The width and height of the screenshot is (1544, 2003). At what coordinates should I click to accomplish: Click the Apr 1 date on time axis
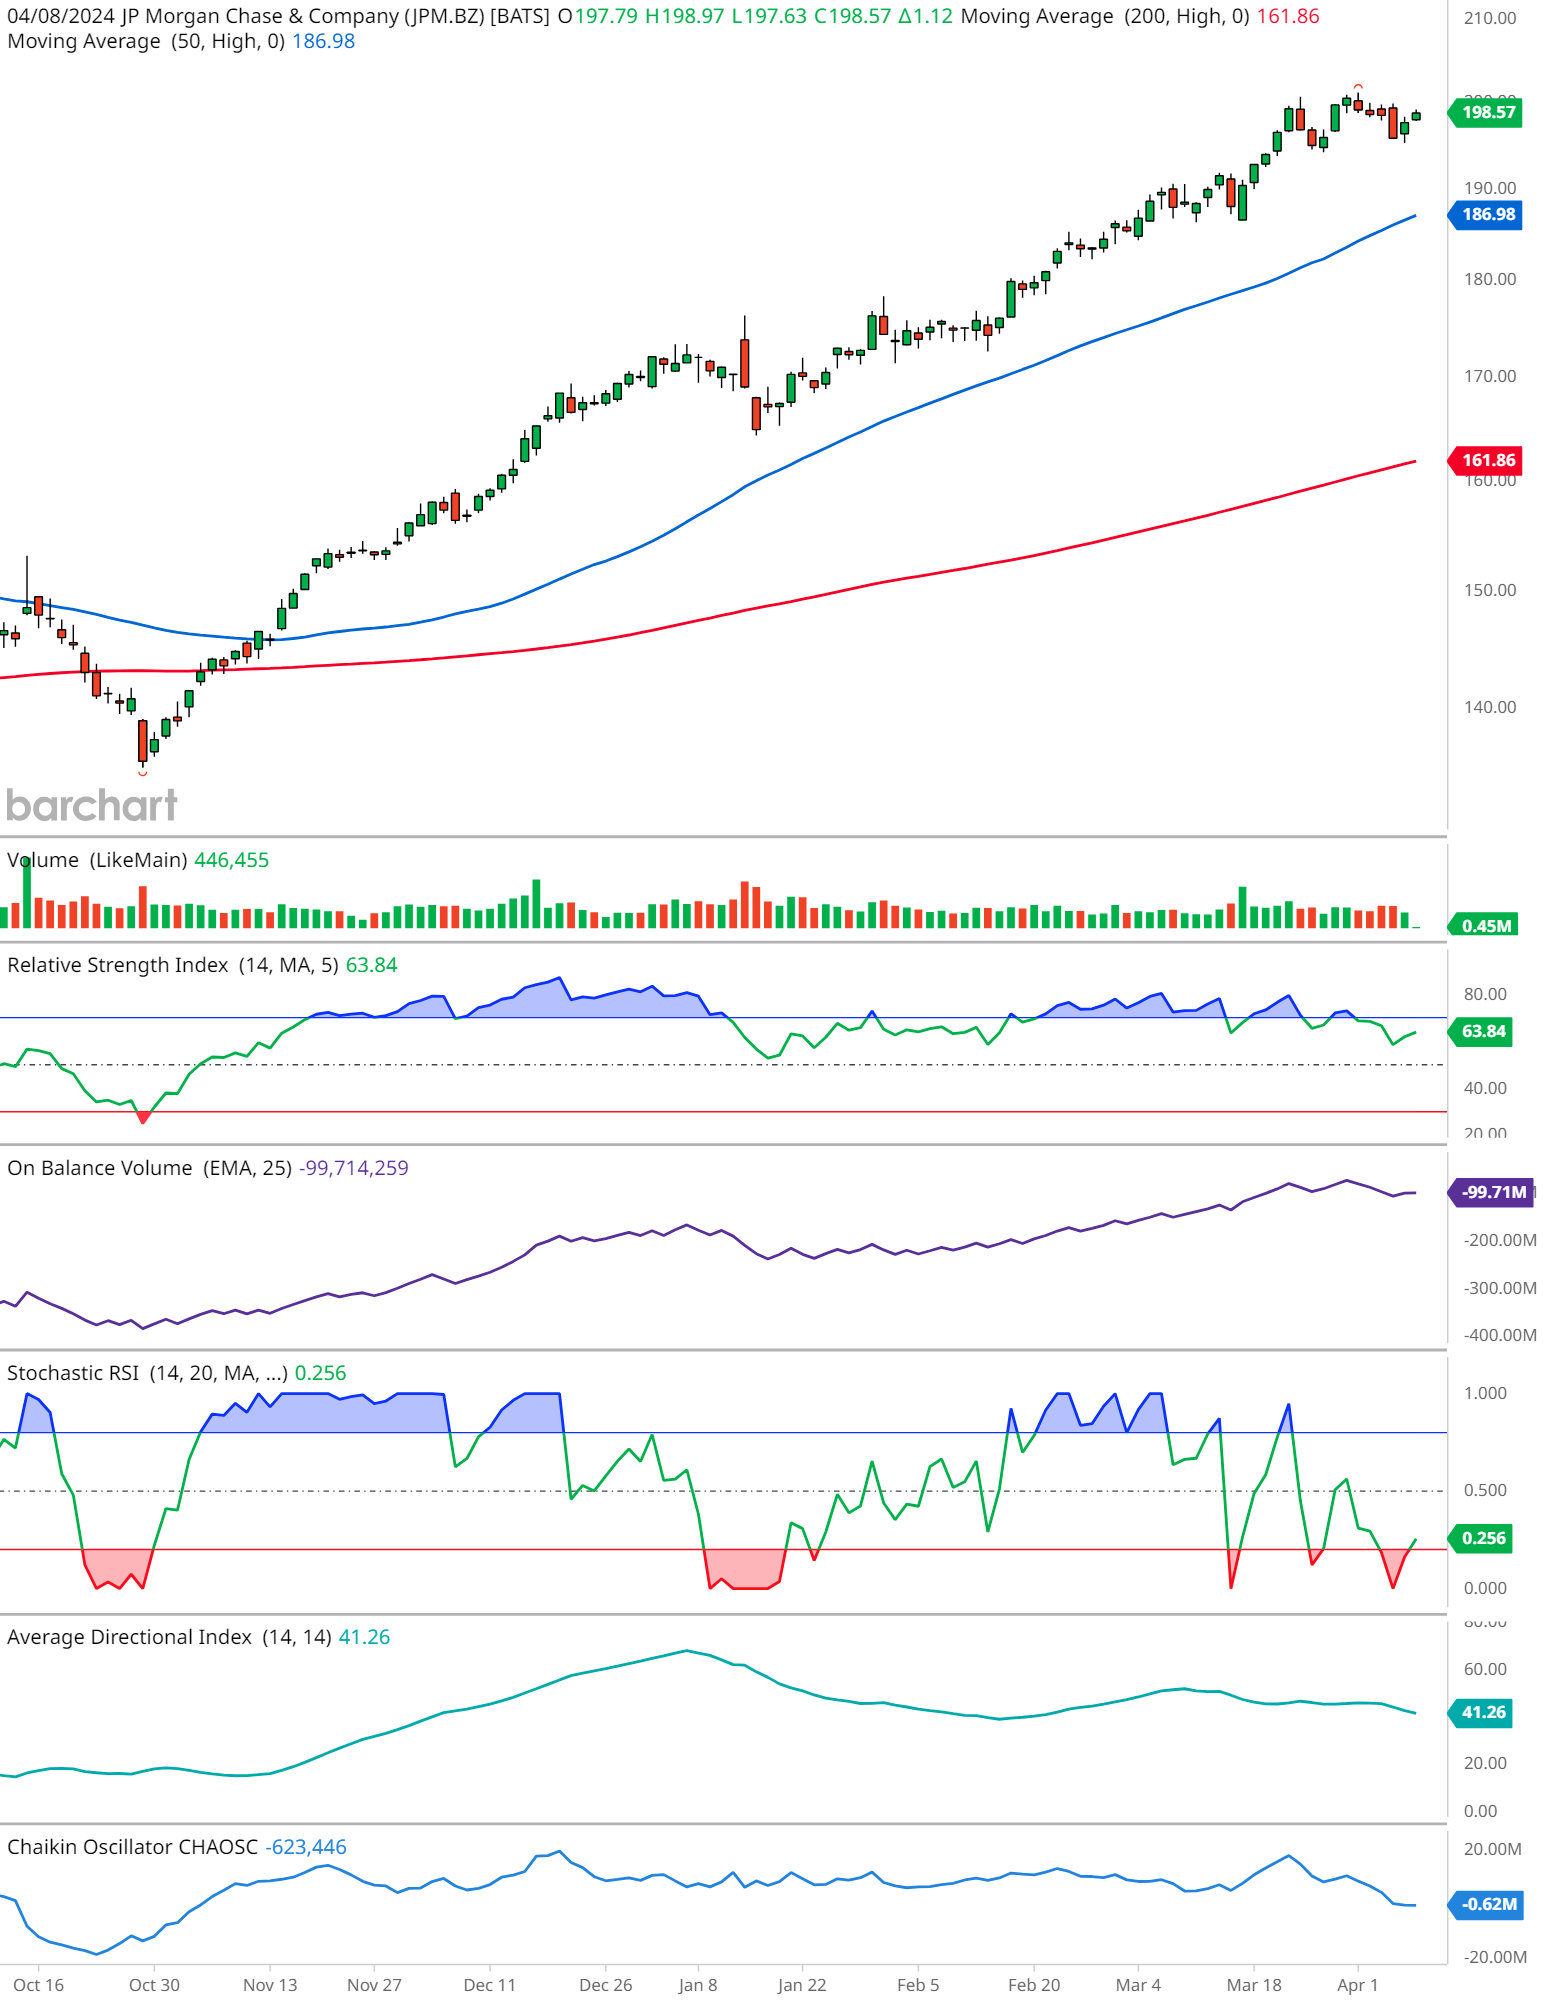pos(1358,1985)
